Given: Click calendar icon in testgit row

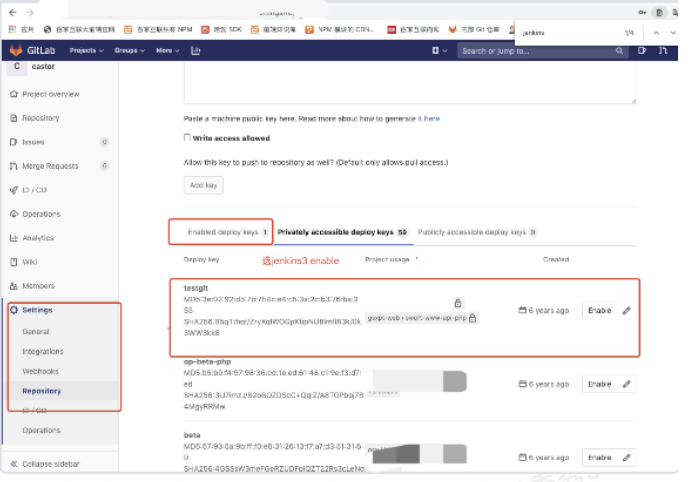Looking at the screenshot, I should point(522,310).
